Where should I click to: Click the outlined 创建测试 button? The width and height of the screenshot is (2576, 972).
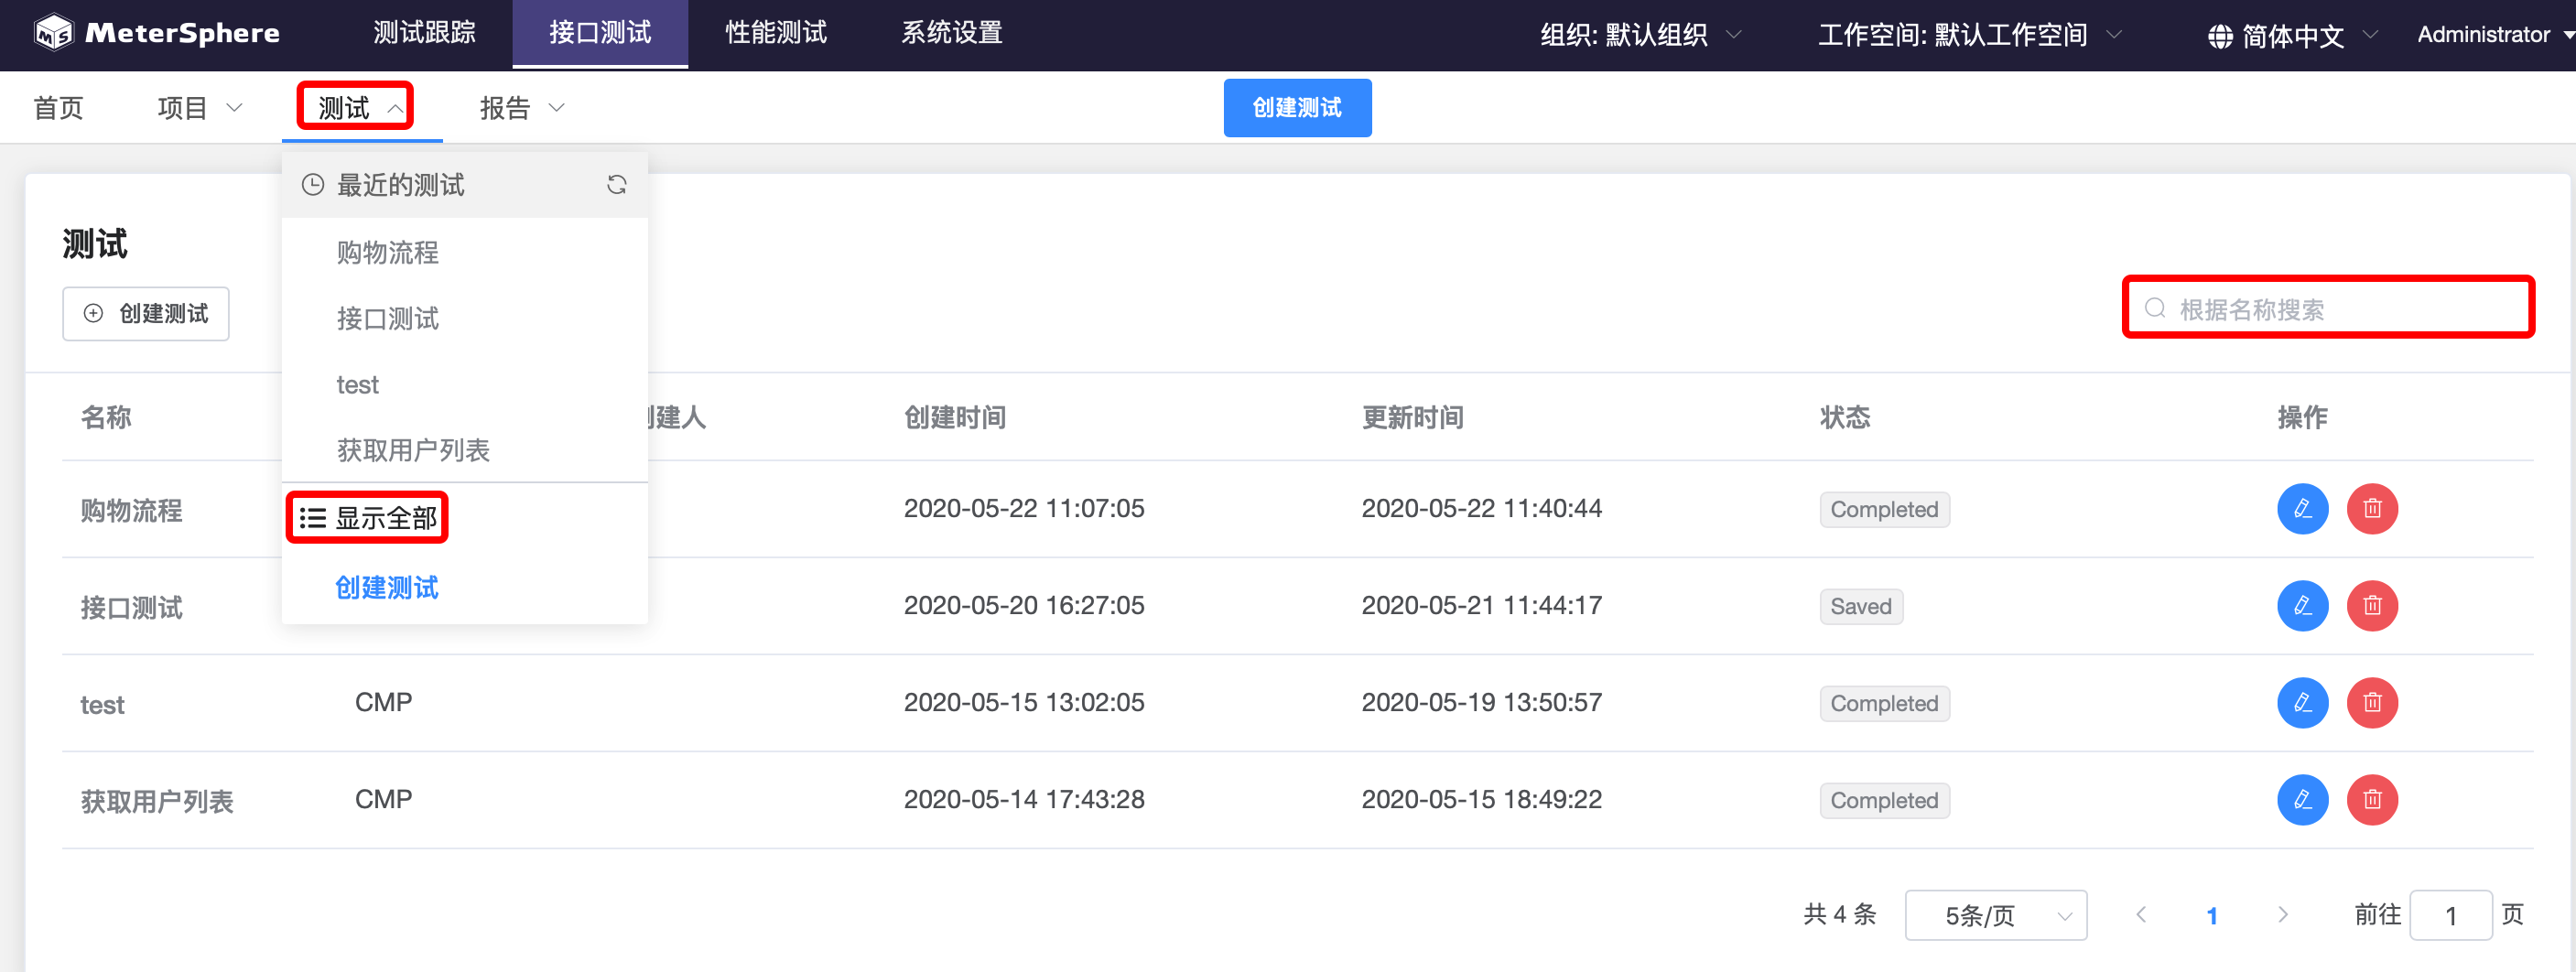[x=146, y=313]
